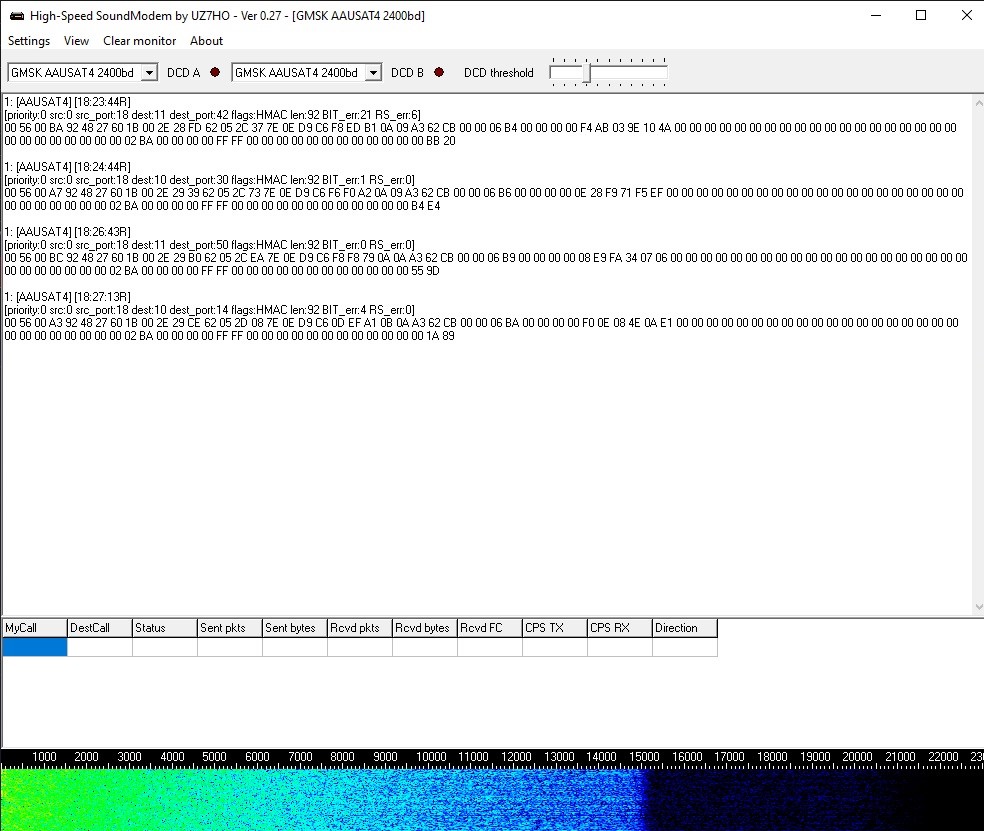Viewport: 984px width, 831px height.
Task: Click Clear monitor to empty the packet log
Action: [139, 41]
